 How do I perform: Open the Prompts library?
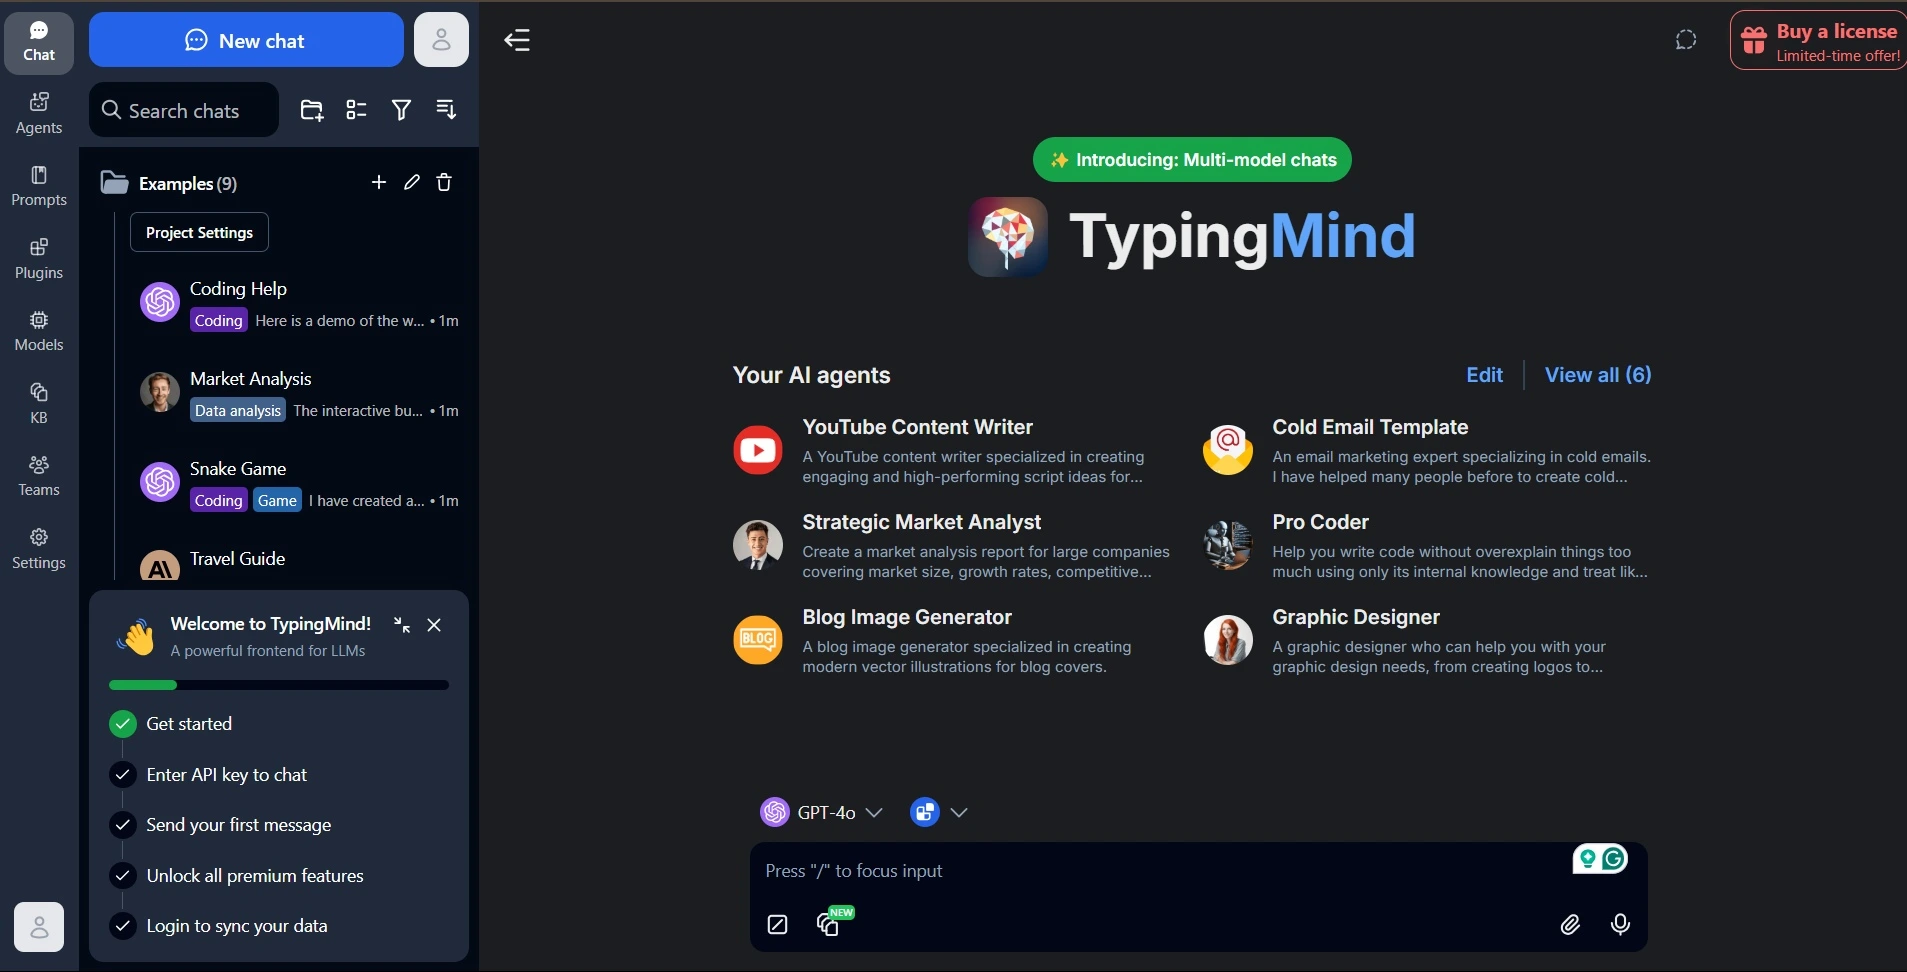click(x=39, y=186)
